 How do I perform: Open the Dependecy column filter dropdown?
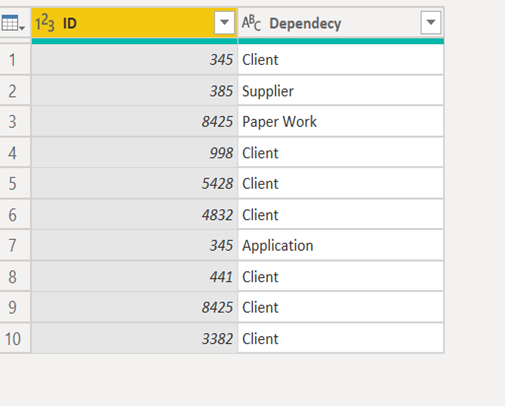431,23
